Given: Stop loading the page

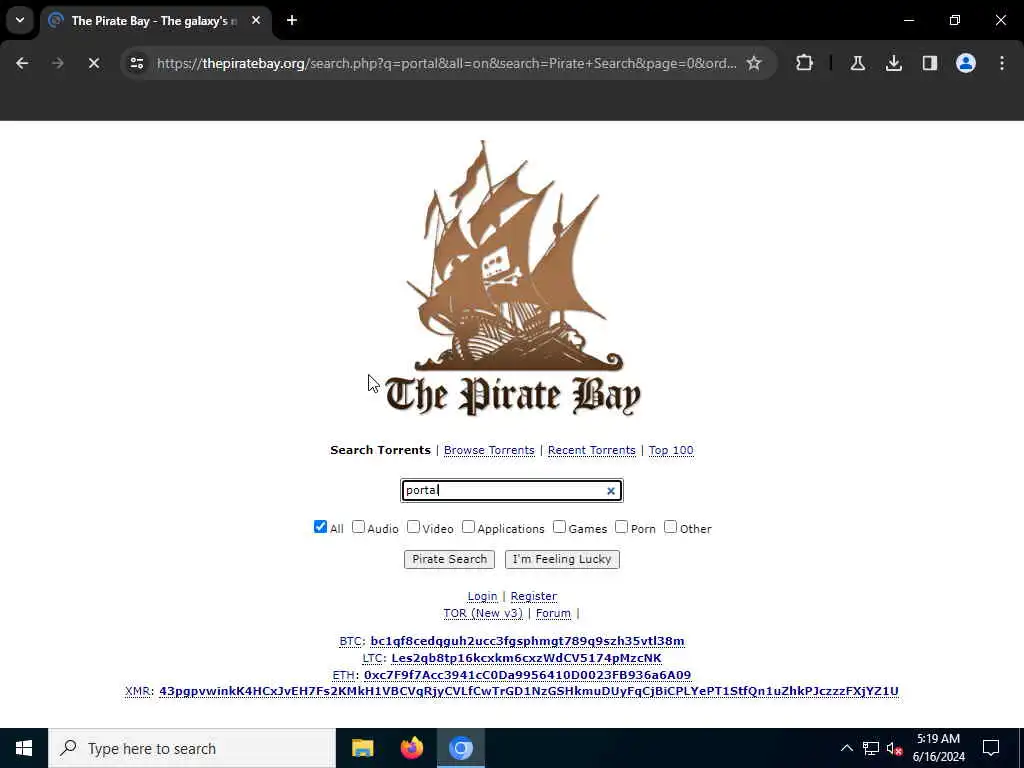Looking at the screenshot, I should [93, 63].
